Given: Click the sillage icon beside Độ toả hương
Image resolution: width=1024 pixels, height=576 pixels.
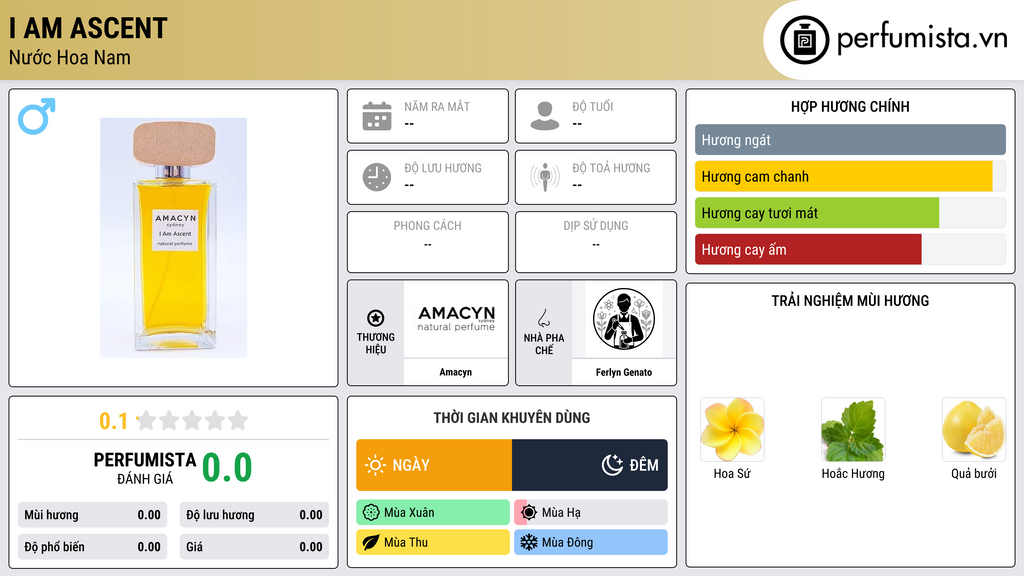Looking at the screenshot, I should [545, 177].
